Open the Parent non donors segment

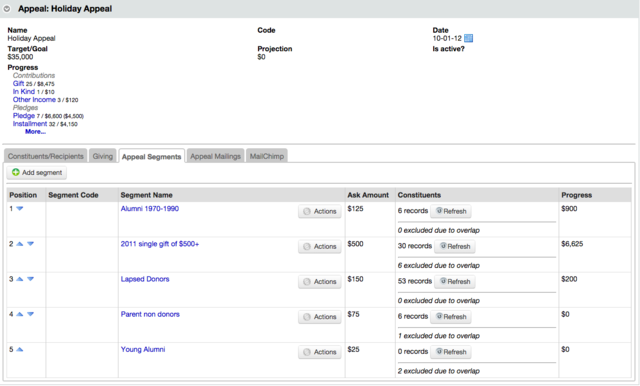[x=150, y=314]
